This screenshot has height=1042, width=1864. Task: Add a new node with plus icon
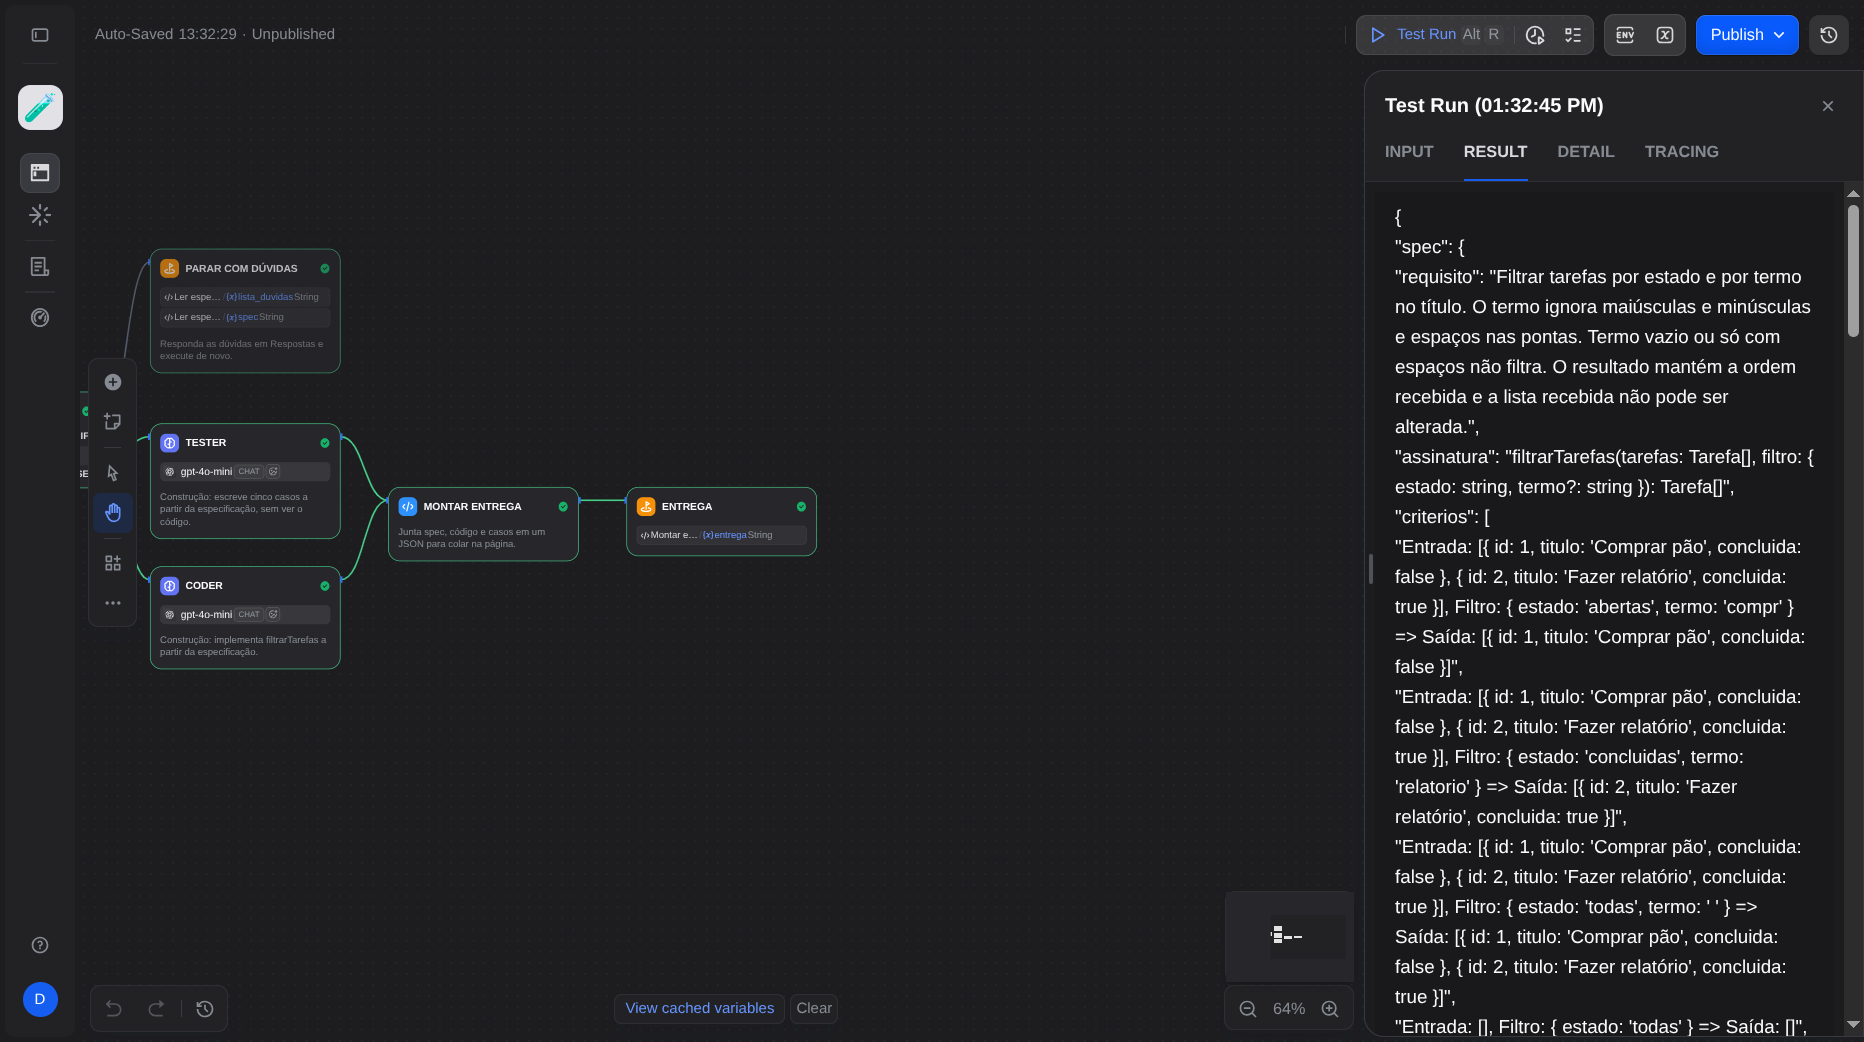113,382
